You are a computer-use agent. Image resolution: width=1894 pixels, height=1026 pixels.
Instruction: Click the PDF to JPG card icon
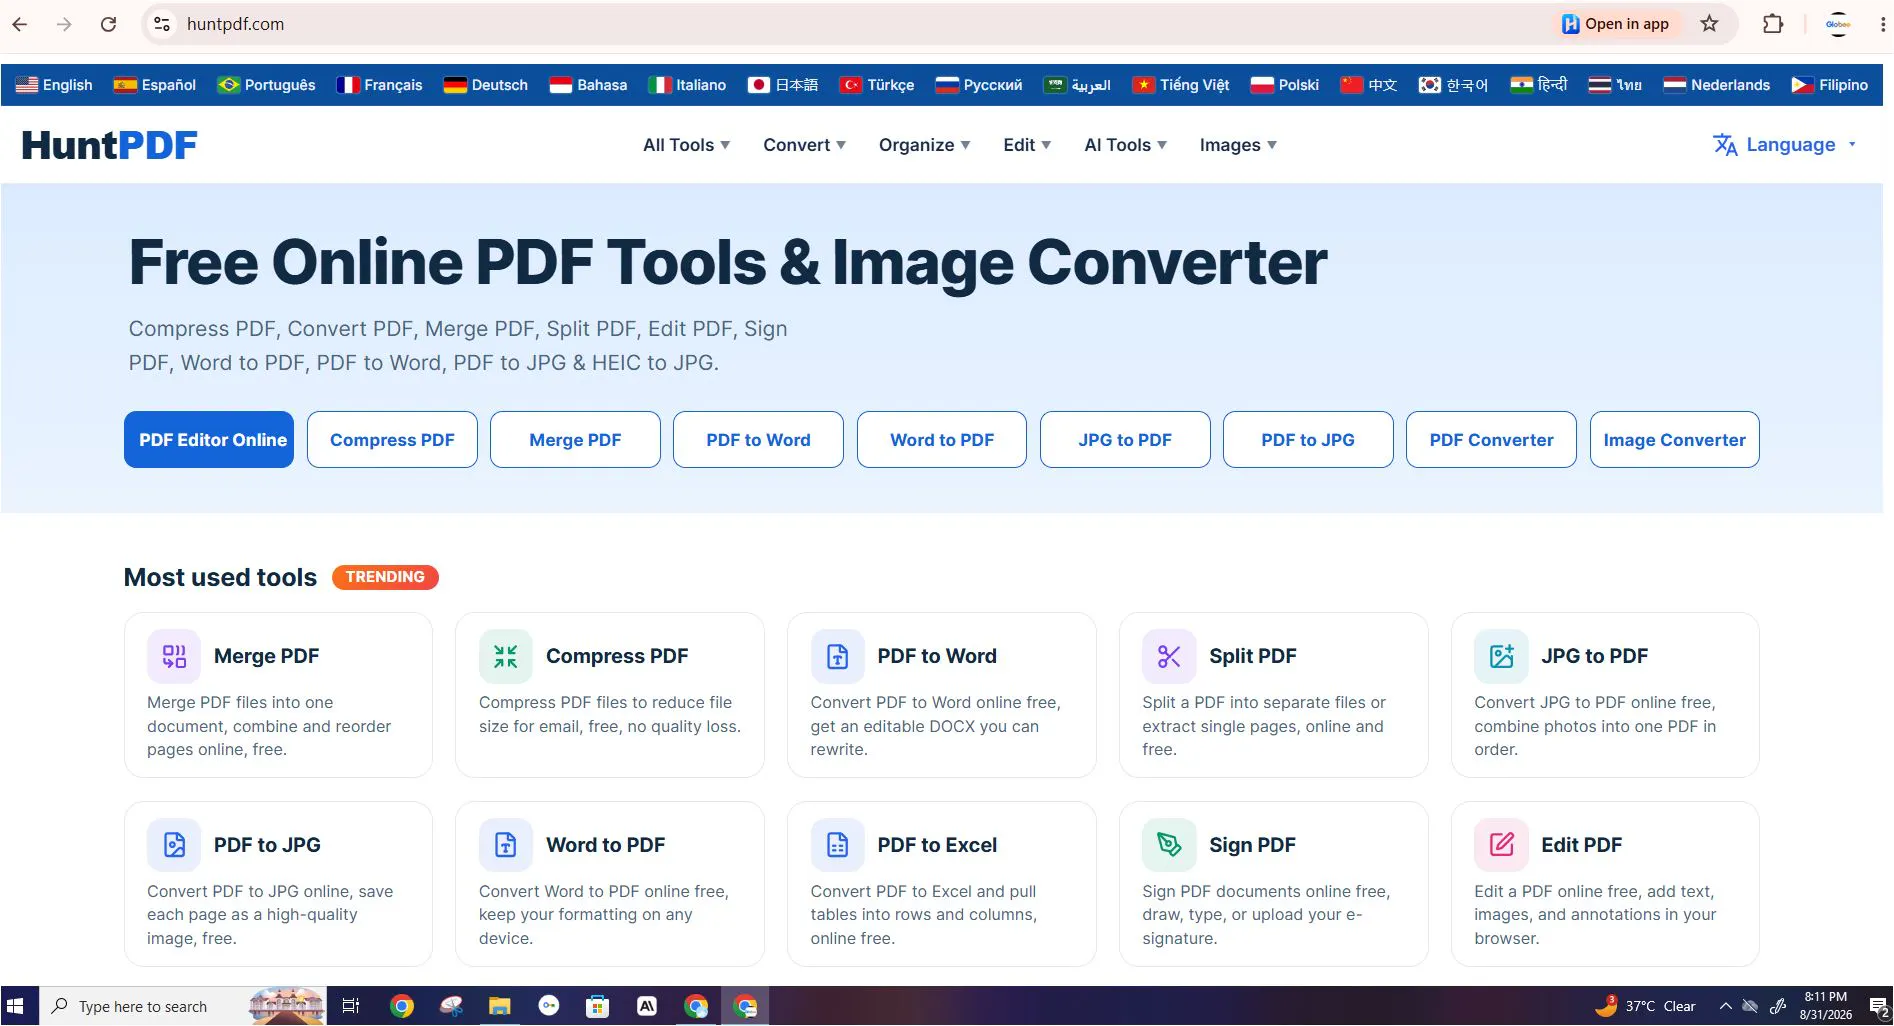174,845
